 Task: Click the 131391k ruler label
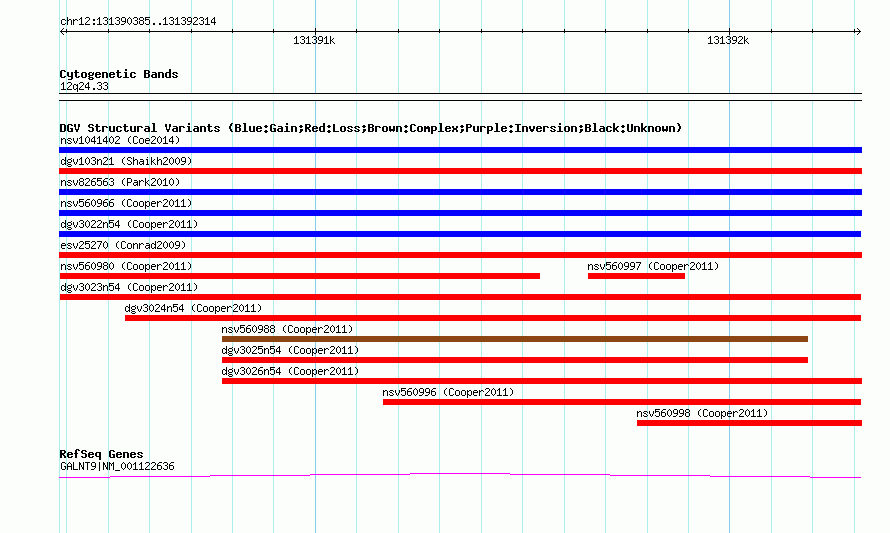[314, 41]
